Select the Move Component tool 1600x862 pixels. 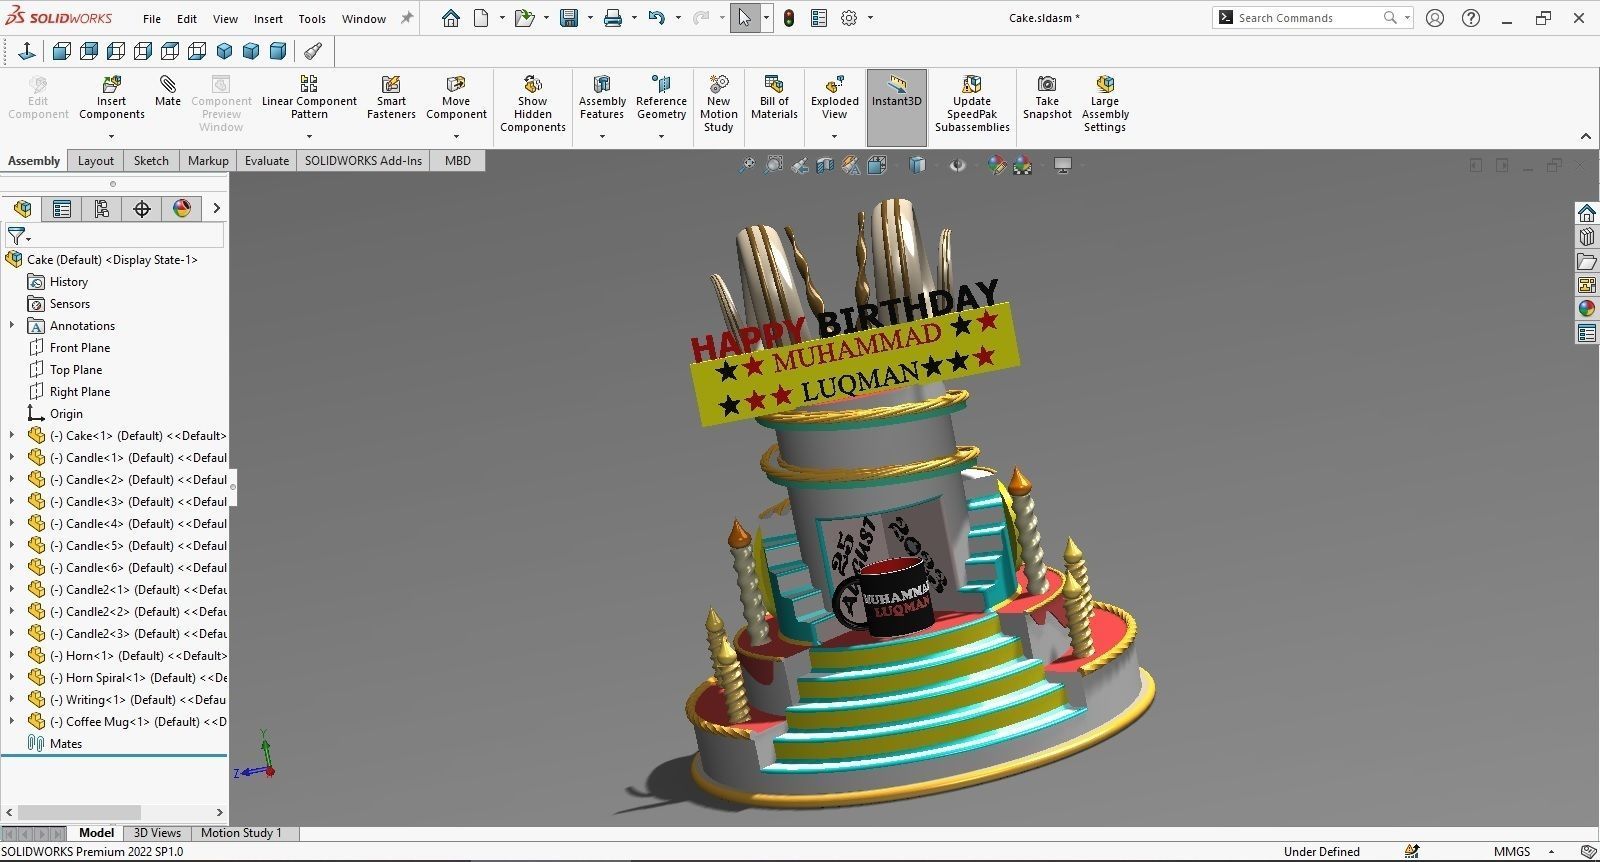coord(456,97)
